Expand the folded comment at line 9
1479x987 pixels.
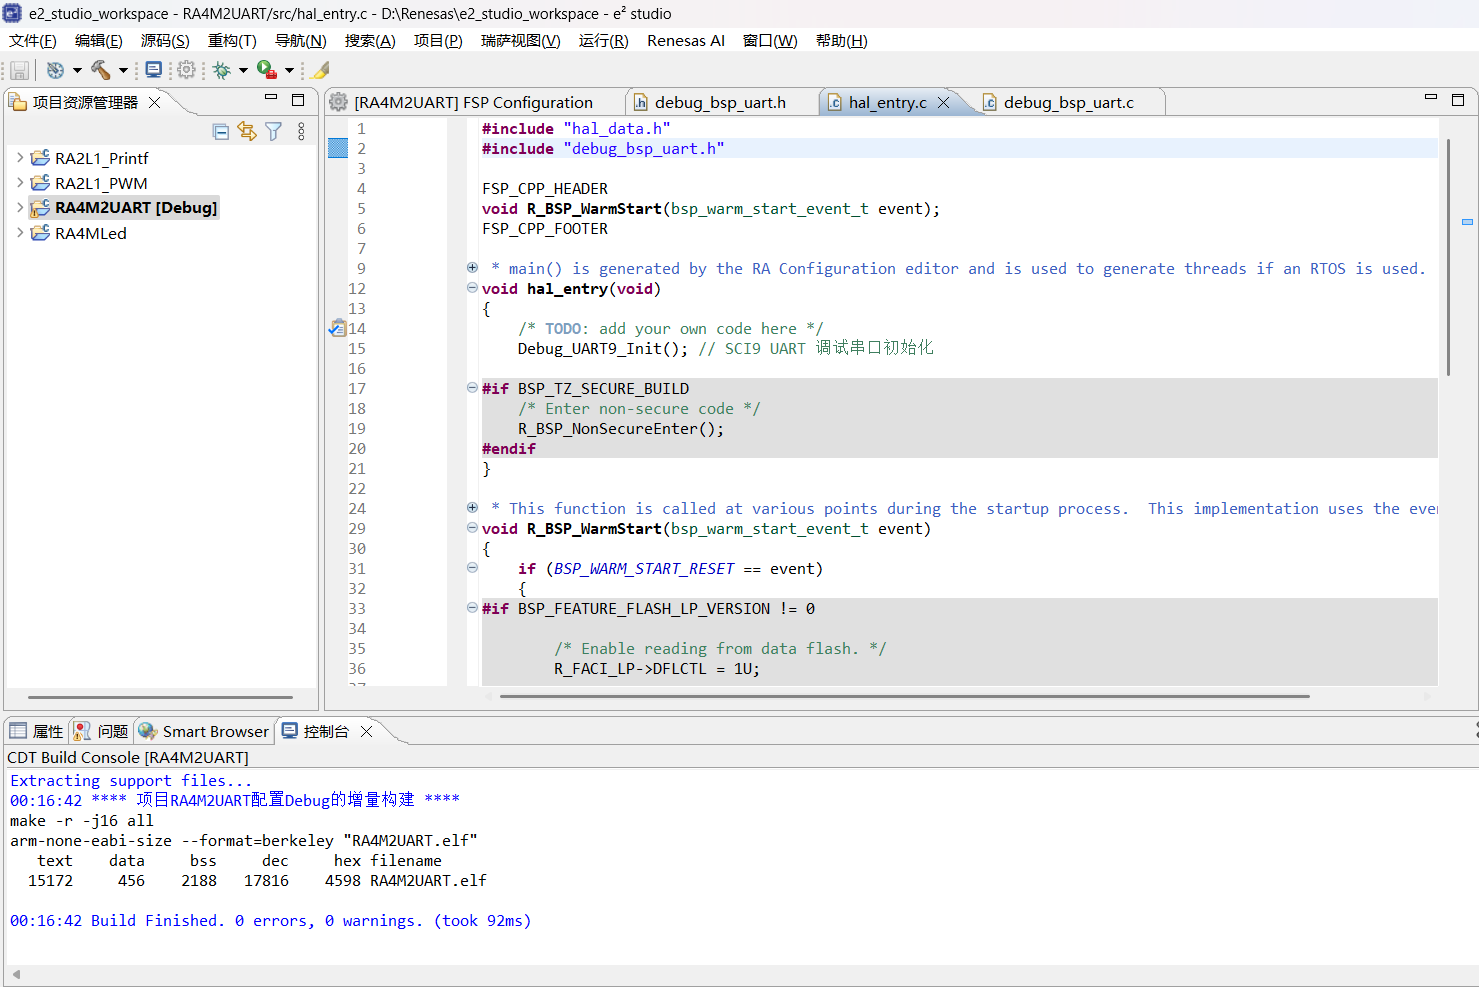(x=472, y=267)
